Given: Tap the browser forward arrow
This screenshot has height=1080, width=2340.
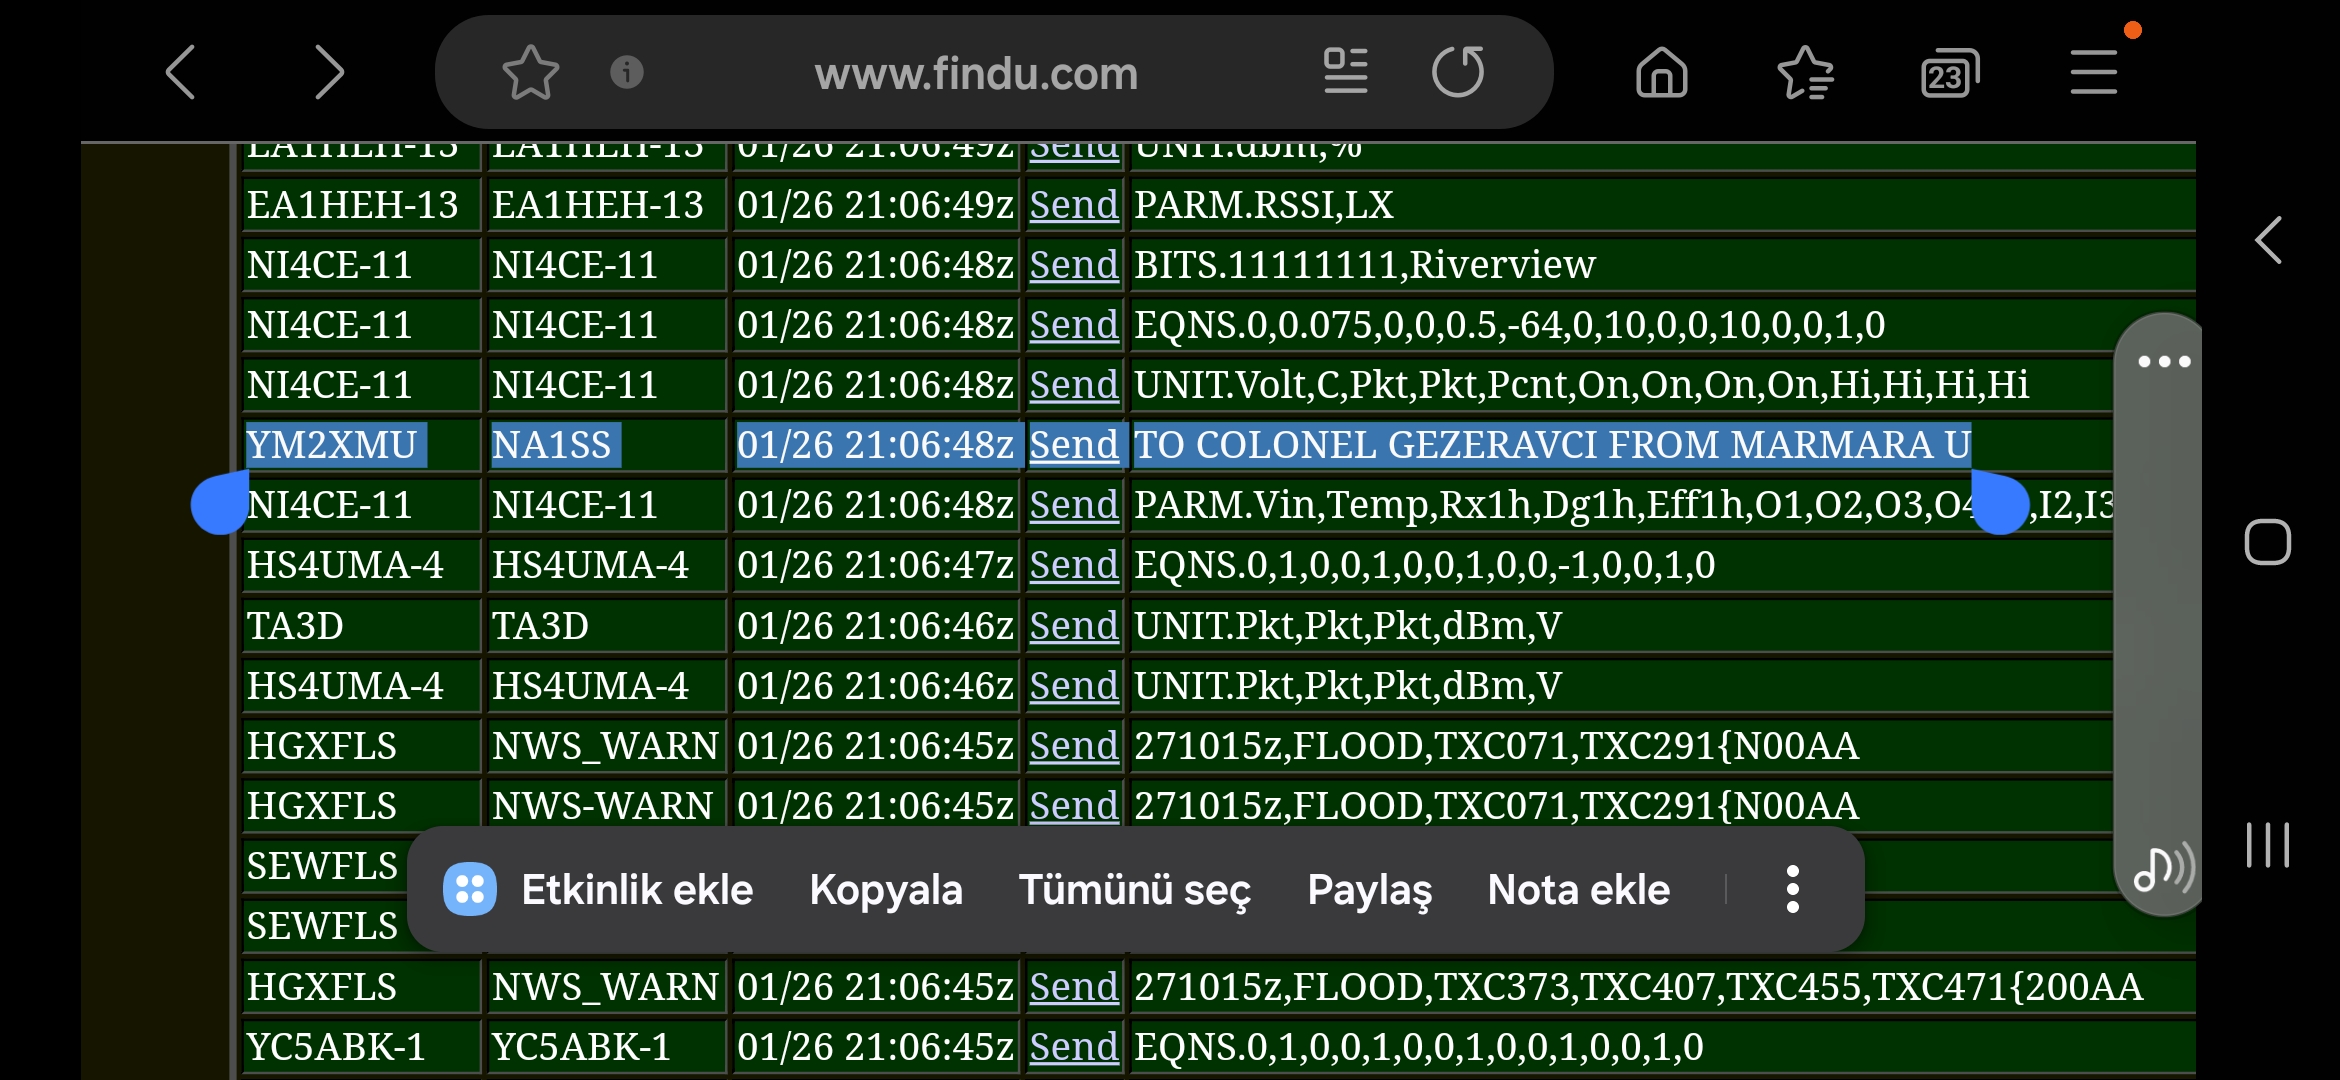Looking at the screenshot, I should 329,73.
